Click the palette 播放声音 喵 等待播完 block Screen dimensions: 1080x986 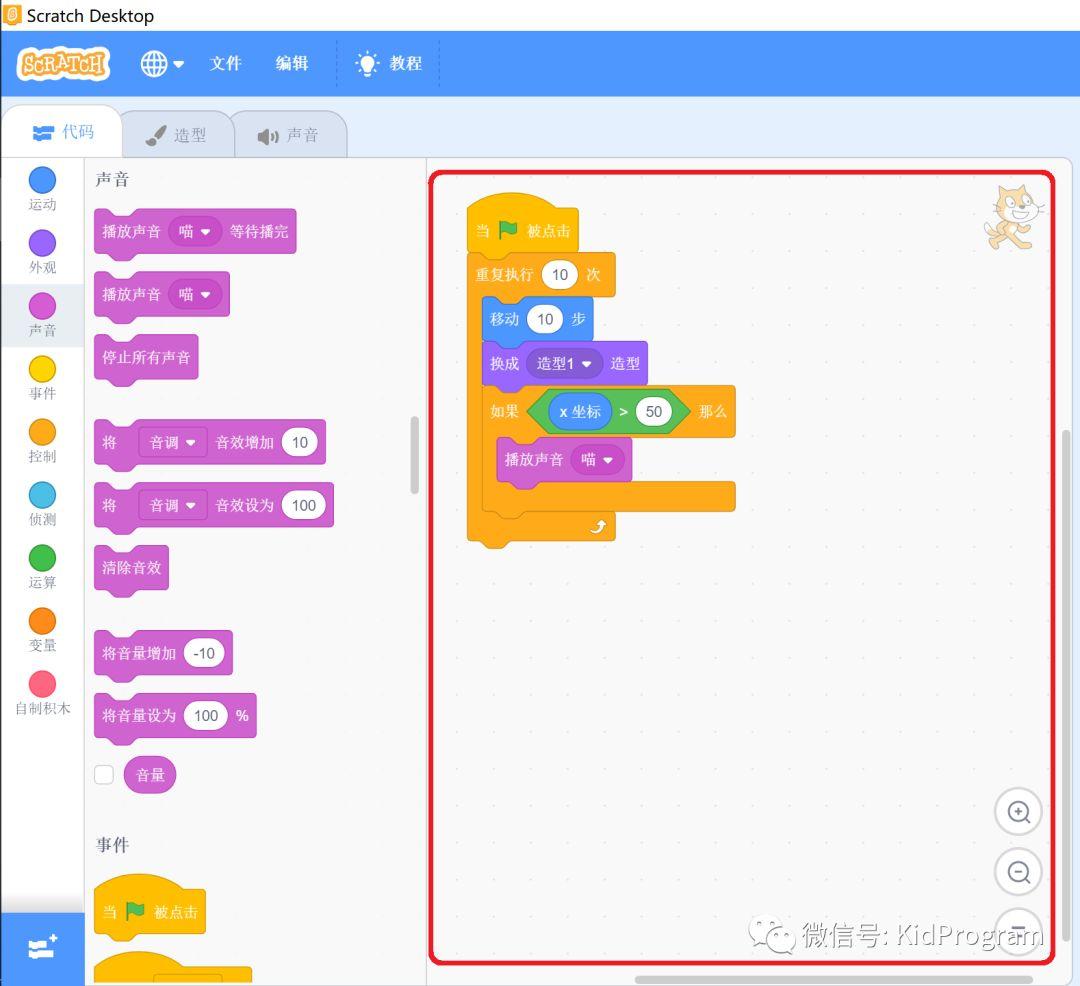(x=195, y=232)
